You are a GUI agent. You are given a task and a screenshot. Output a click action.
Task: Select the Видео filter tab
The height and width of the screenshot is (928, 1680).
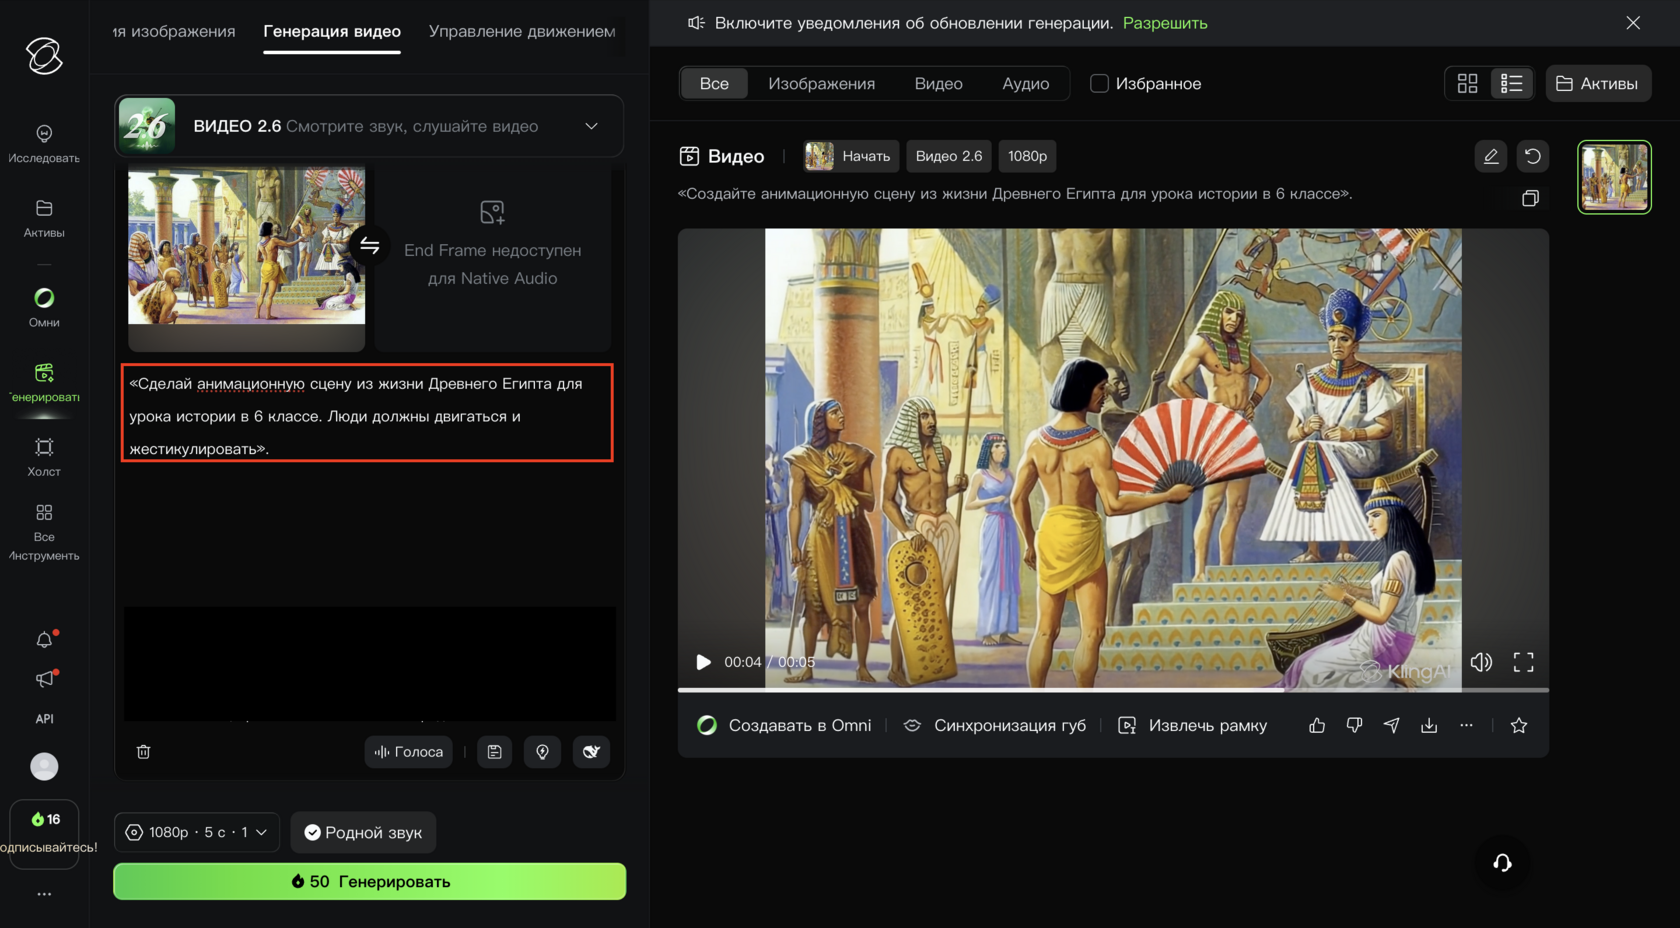pos(938,84)
